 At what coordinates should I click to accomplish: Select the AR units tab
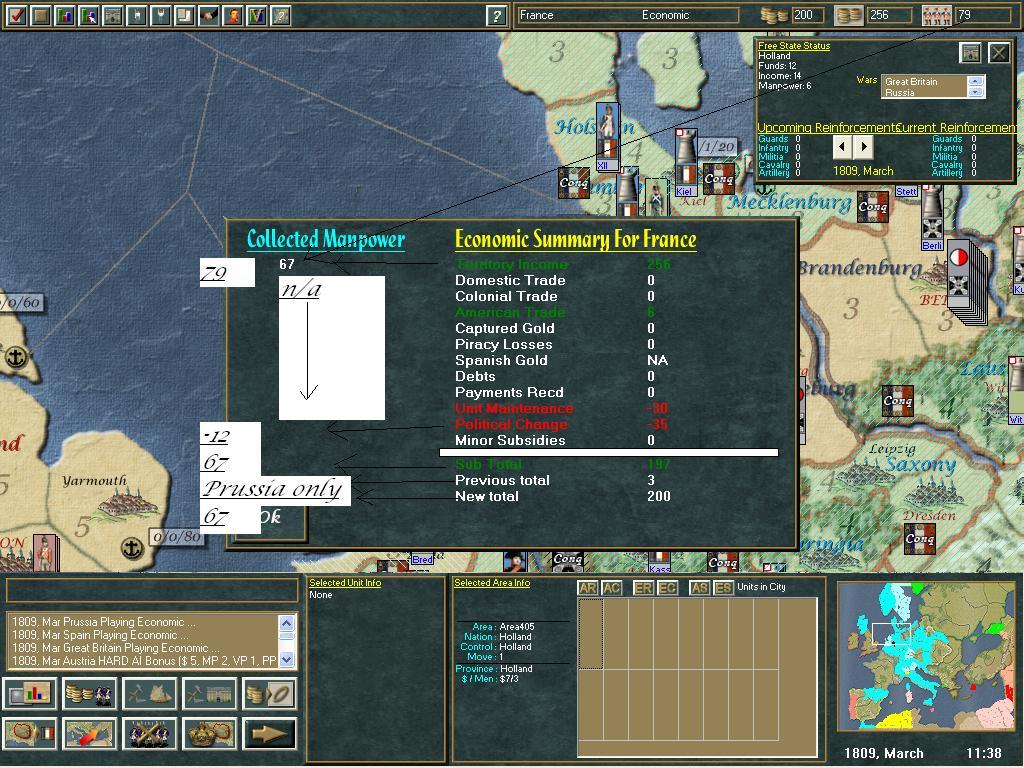click(x=587, y=588)
